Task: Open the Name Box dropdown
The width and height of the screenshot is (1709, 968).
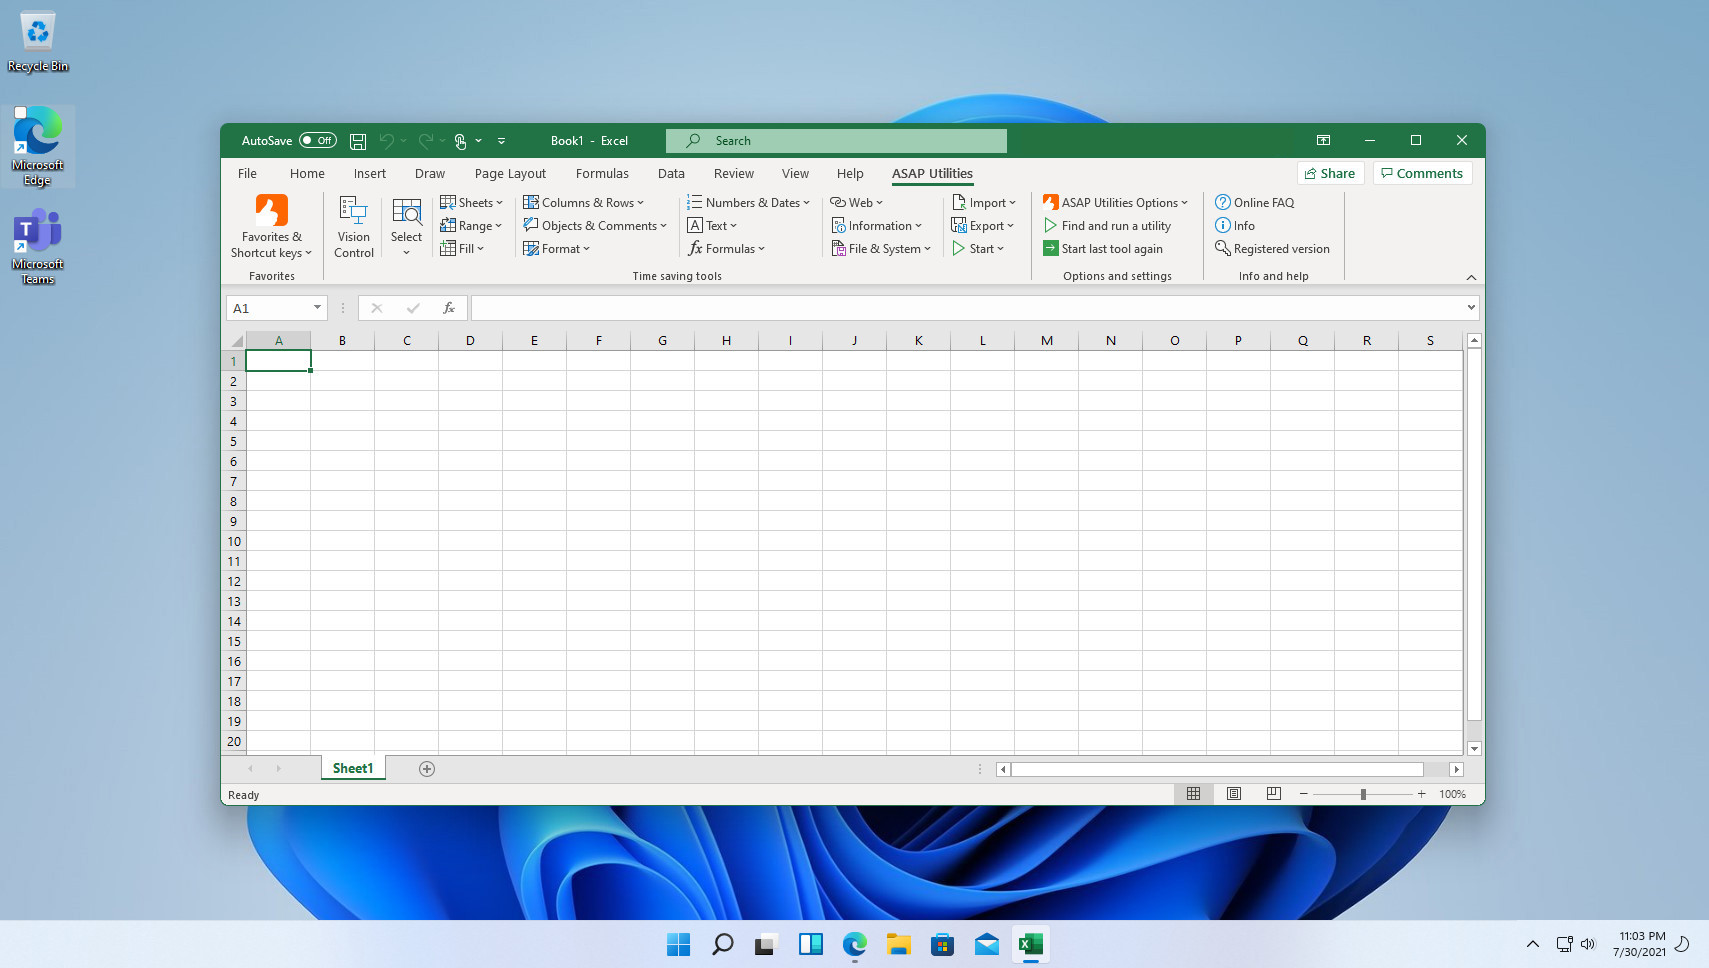Action: pos(317,307)
